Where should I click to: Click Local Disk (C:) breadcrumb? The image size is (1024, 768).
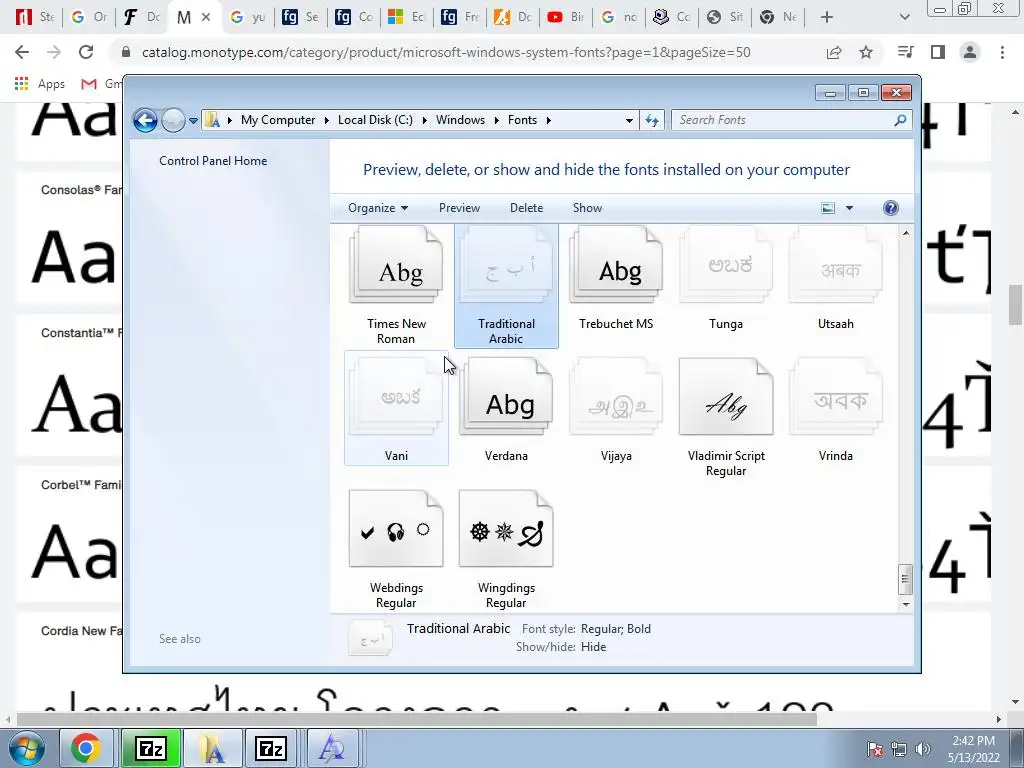coord(375,120)
